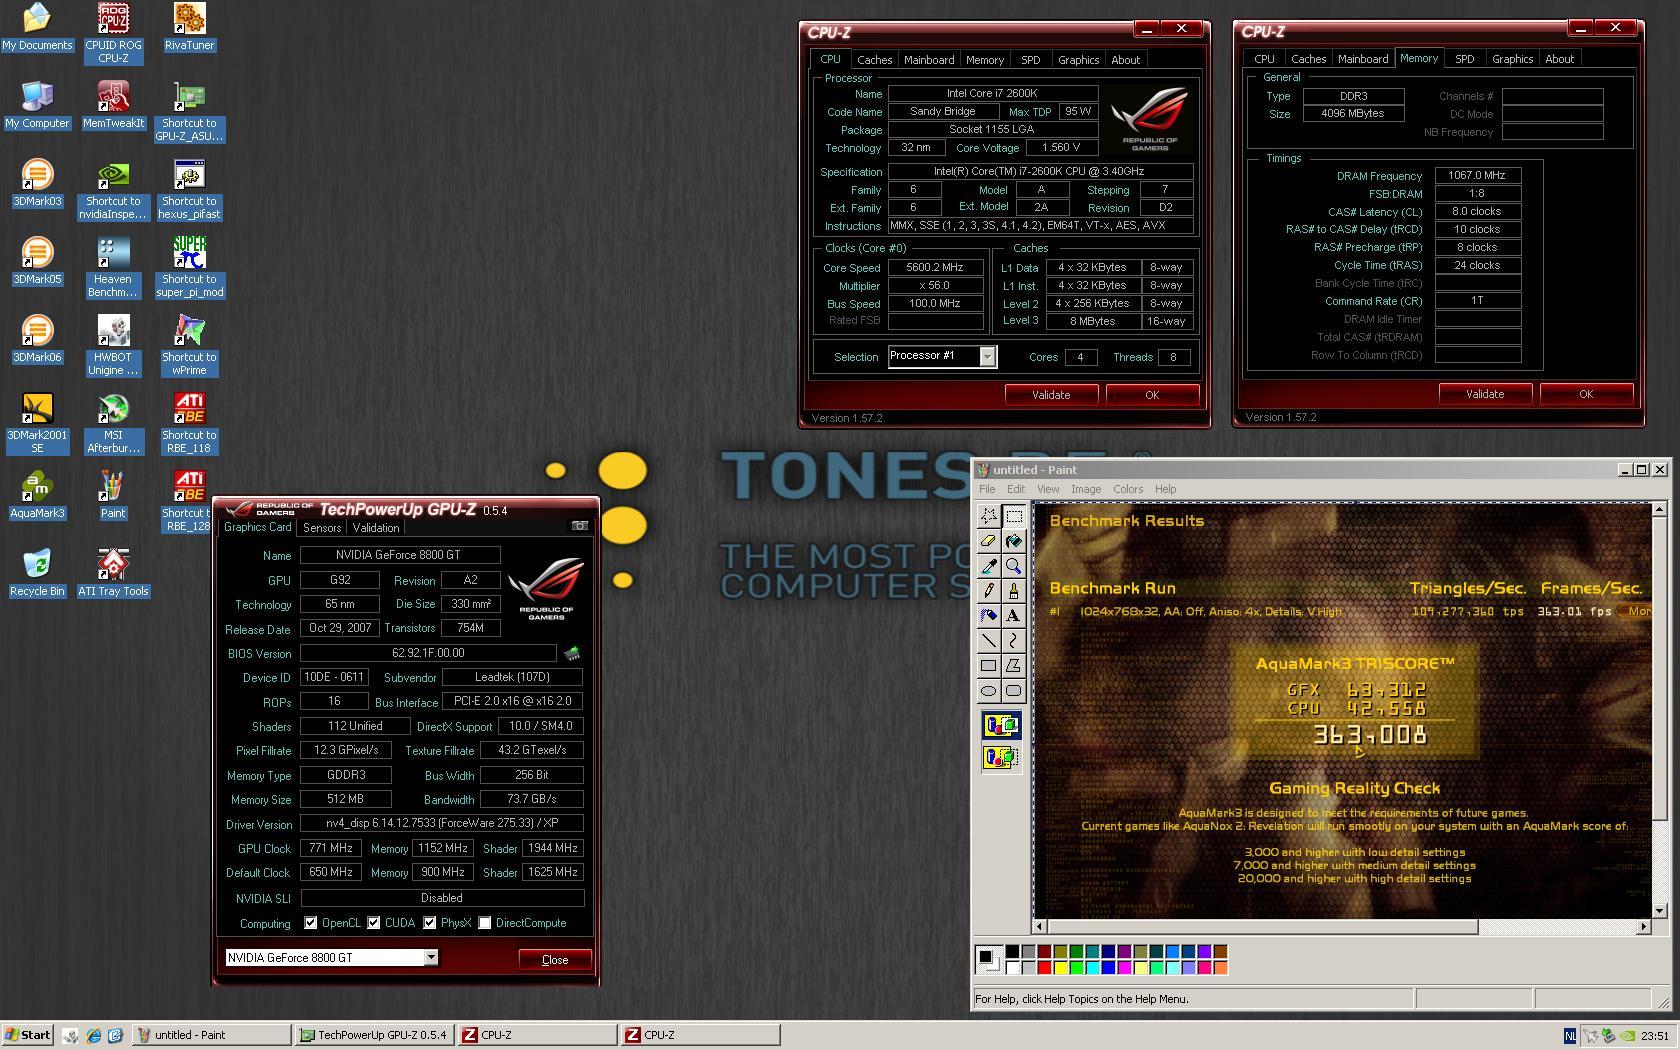
Task: Click the GPU-Z BIOS Version field
Action: (x=428, y=654)
